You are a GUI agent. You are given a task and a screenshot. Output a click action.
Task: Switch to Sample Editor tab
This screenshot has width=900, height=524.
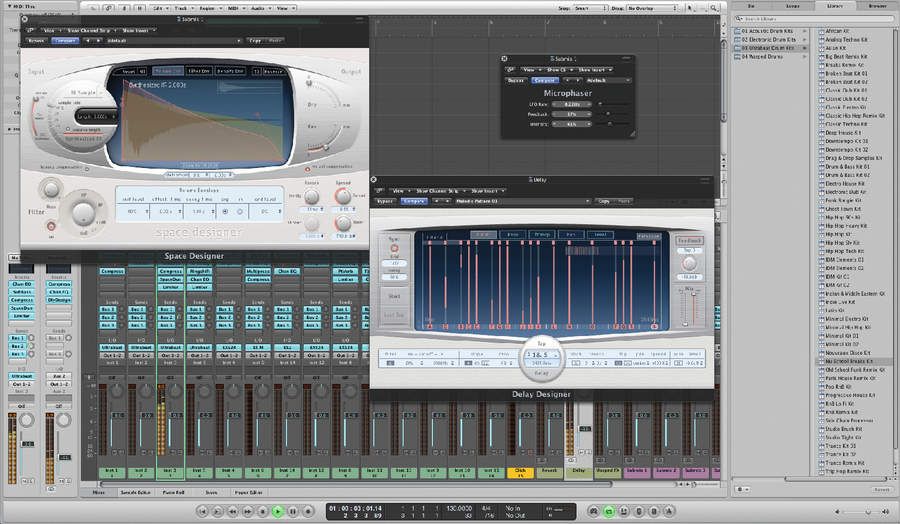(135, 492)
